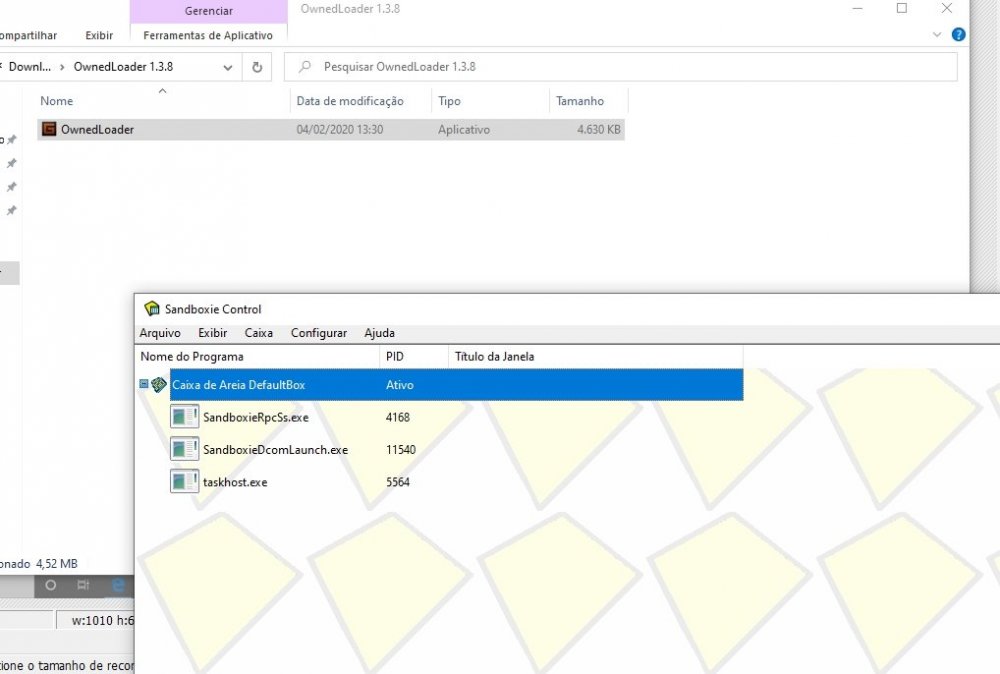This screenshot has width=1000, height=674.
Task: Click the DefaultBox sandbox icon
Action: (159, 385)
